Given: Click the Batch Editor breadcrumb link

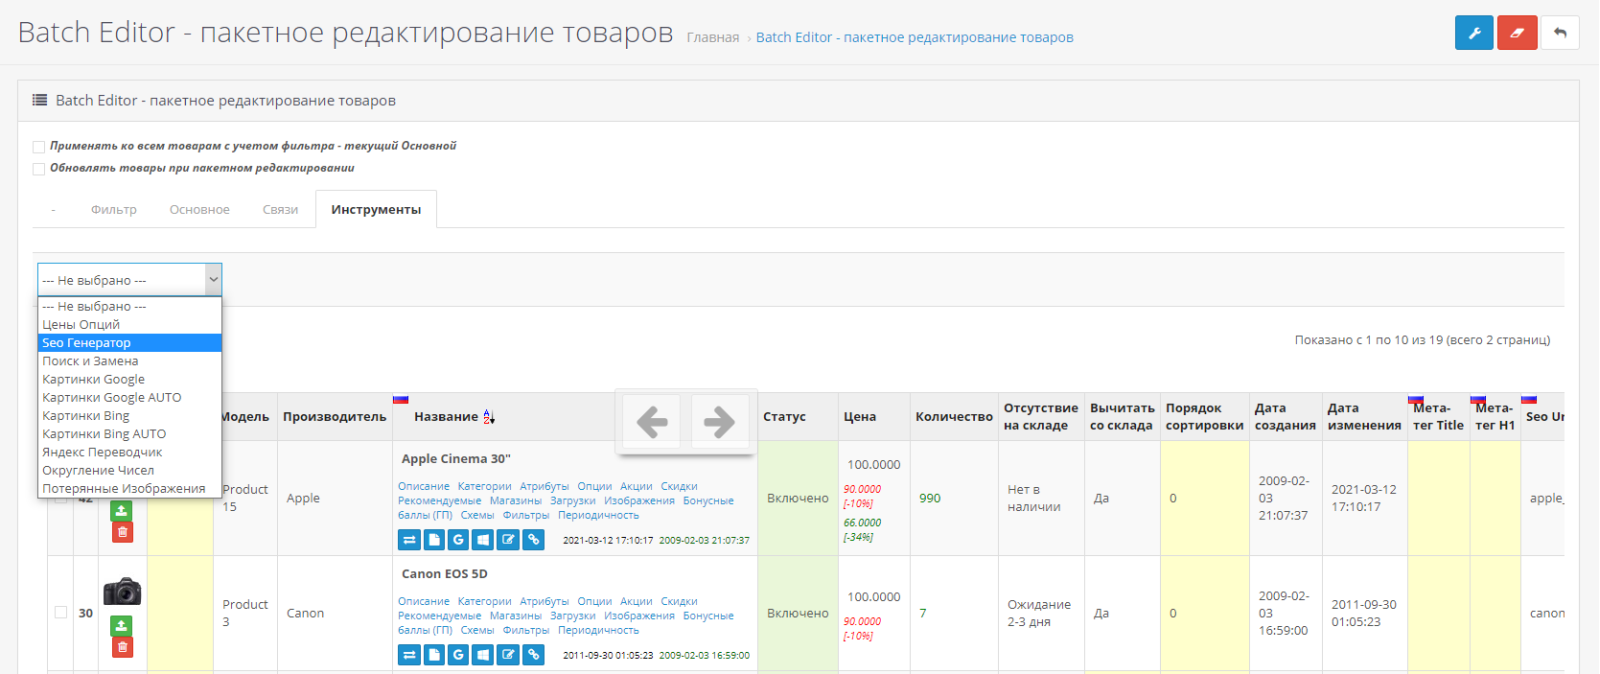Looking at the screenshot, I should (x=914, y=38).
